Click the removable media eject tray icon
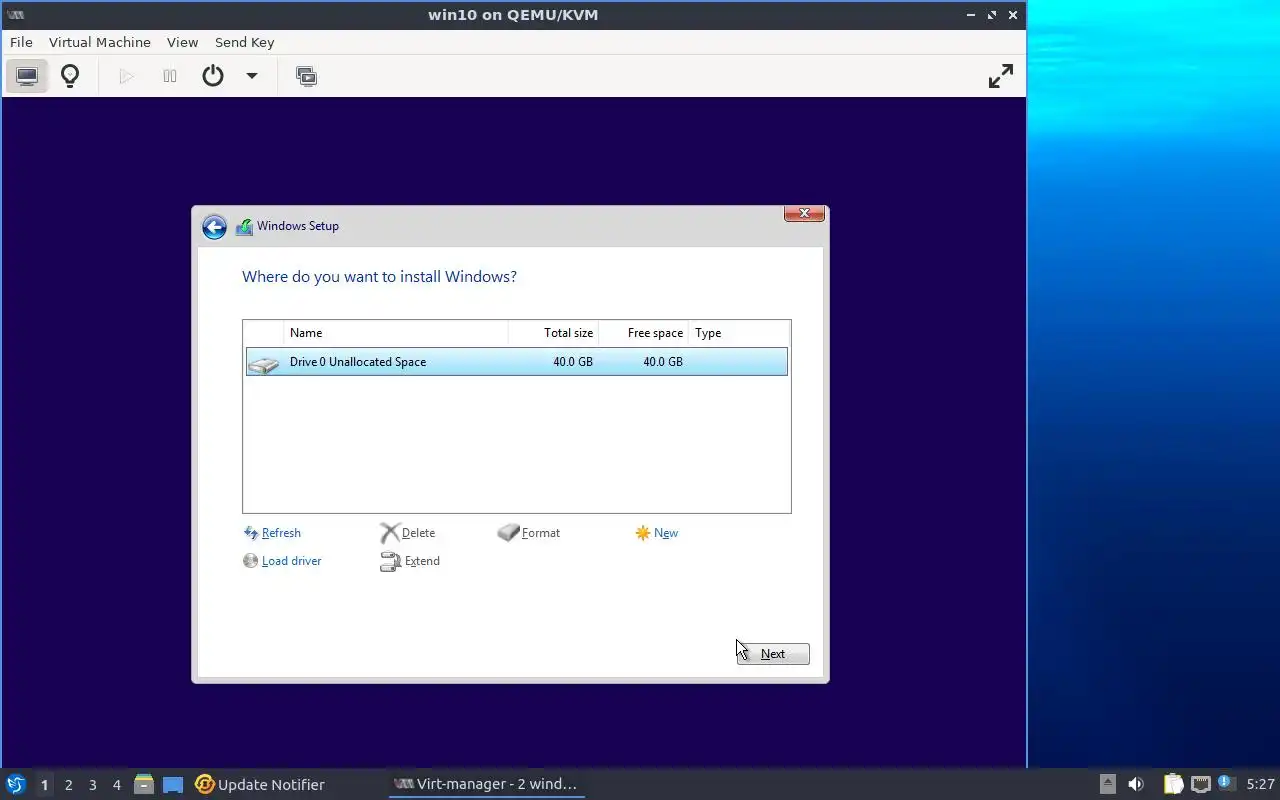 point(1108,785)
